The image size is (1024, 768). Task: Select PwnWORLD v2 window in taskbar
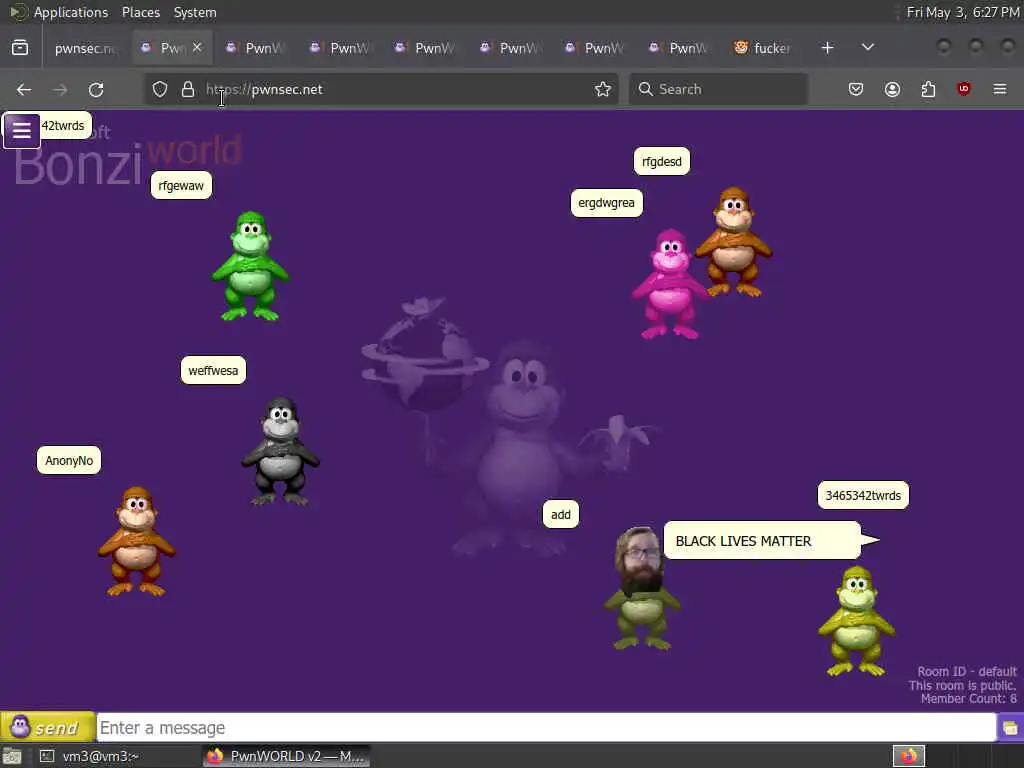[x=286, y=756]
